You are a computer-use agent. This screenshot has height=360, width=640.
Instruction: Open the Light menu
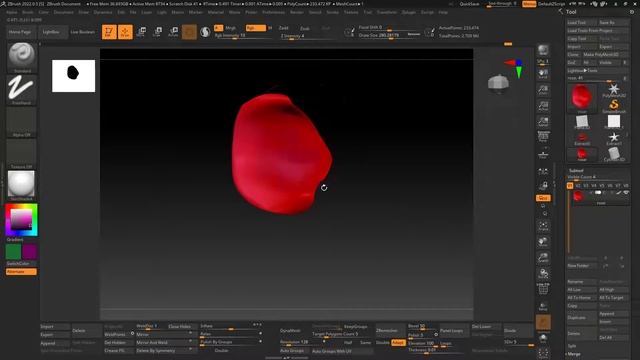(x=162, y=12)
